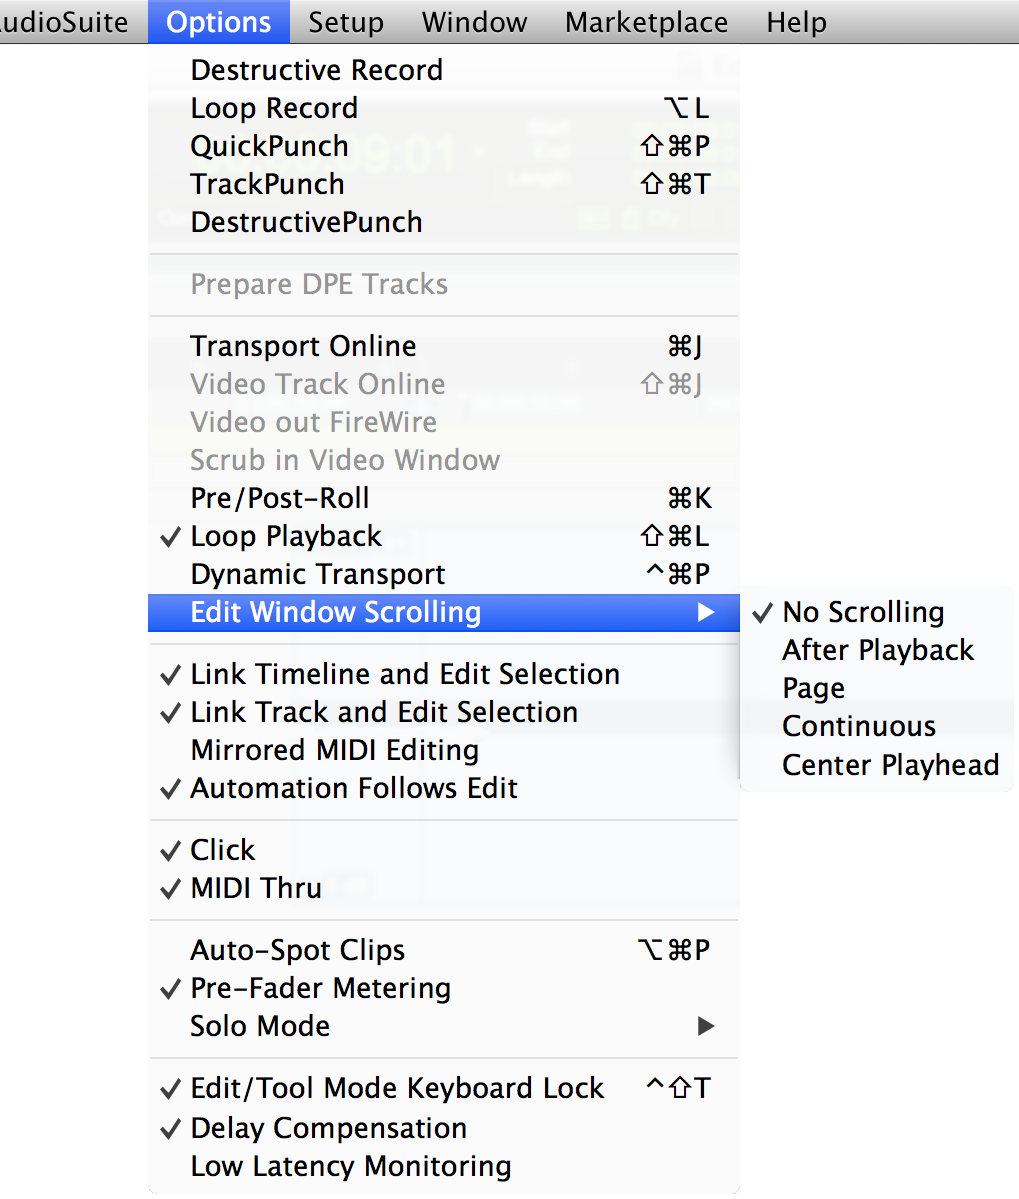Open Pre/Post-Roll settings
The width and height of the screenshot is (1019, 1199).
279,498
